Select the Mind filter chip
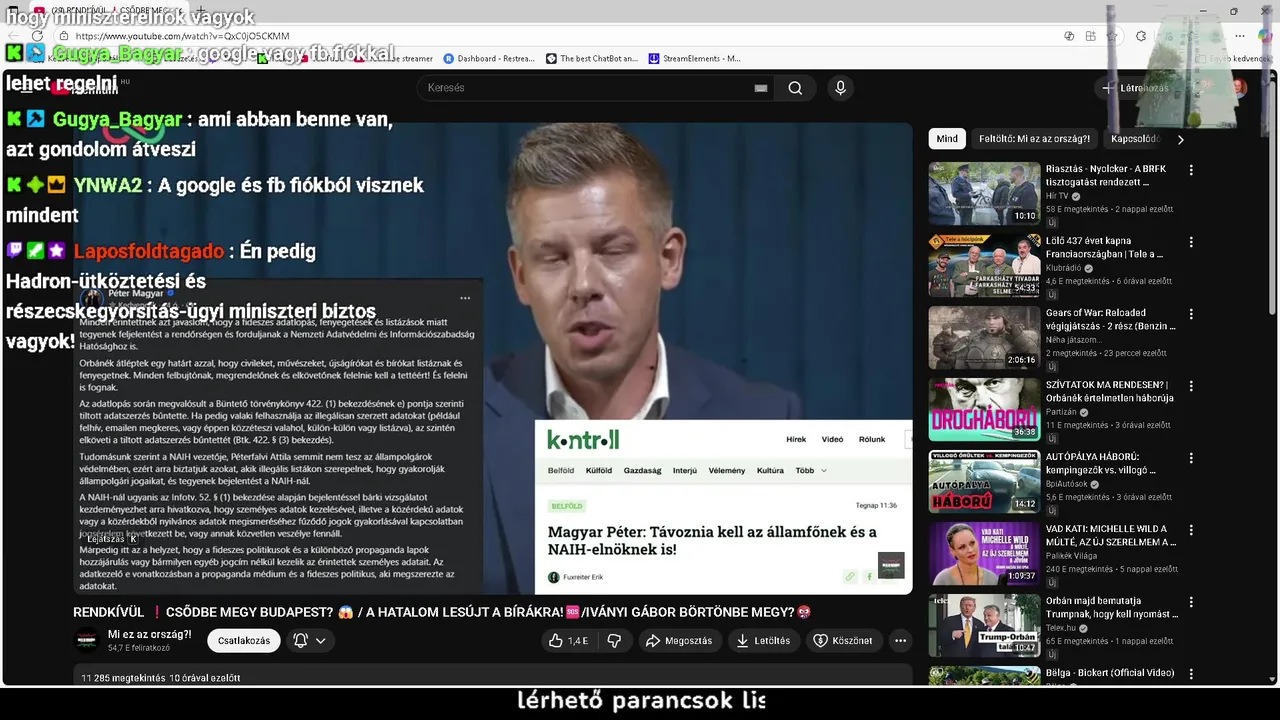Screen dimensions: 1280x720 (947, 139)
